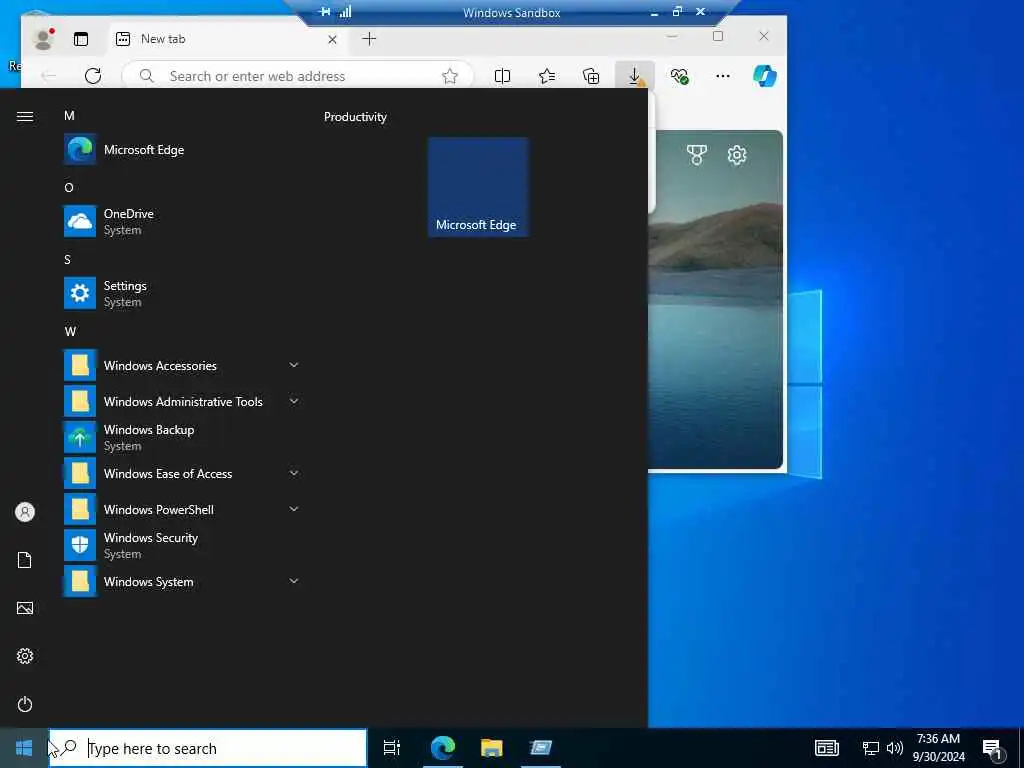Open page settings gear on new tab page
Image resolution: width=1024 pixels, height=768 pixels.
pyautogui.click(x=737, y=155)
